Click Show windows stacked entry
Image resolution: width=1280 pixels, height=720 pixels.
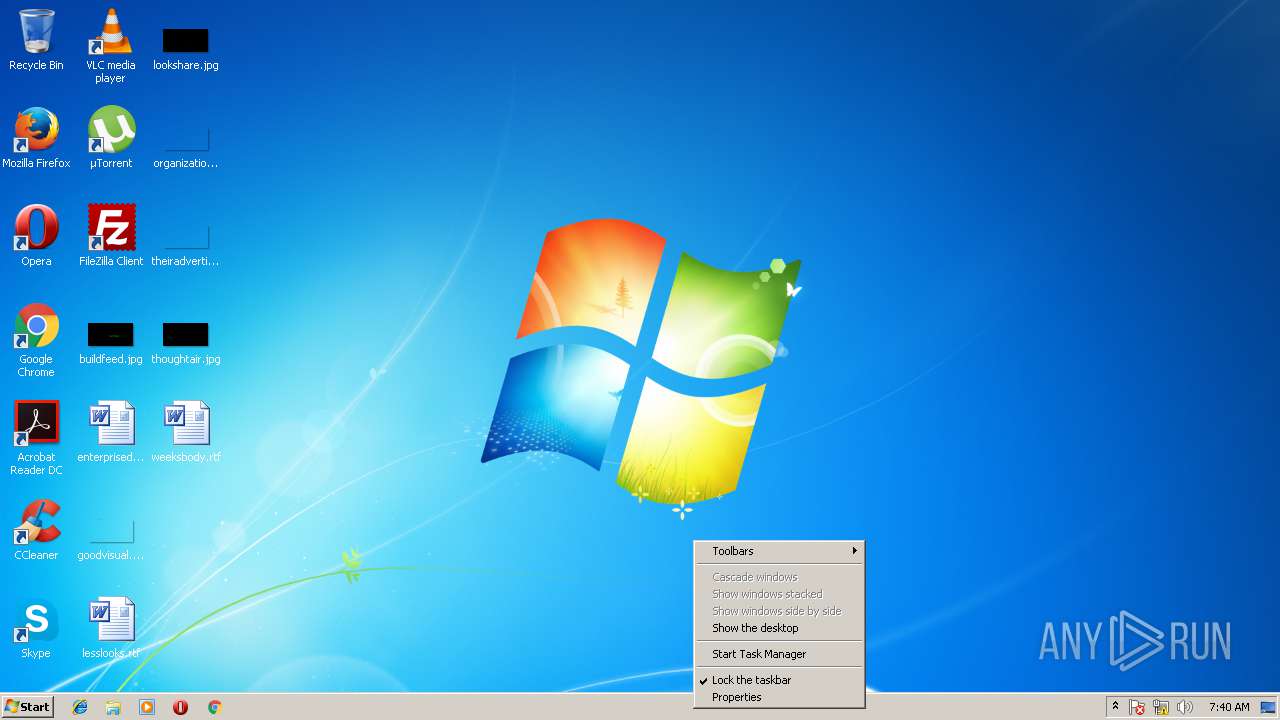click(x=779, y=594)
